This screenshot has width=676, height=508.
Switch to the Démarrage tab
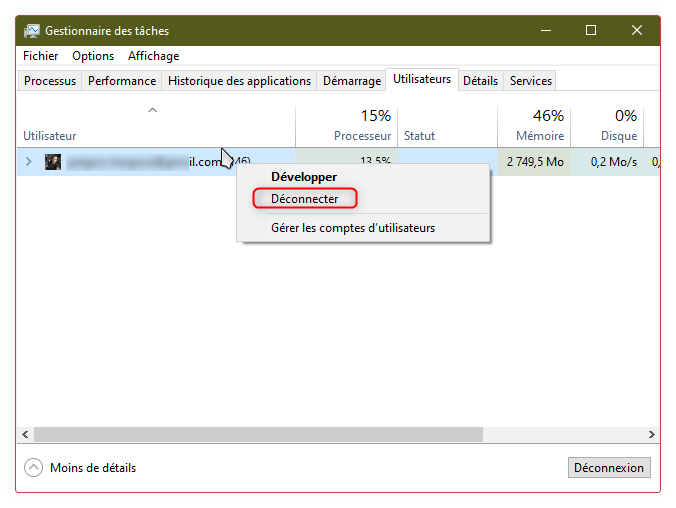[x=352, y=81]
